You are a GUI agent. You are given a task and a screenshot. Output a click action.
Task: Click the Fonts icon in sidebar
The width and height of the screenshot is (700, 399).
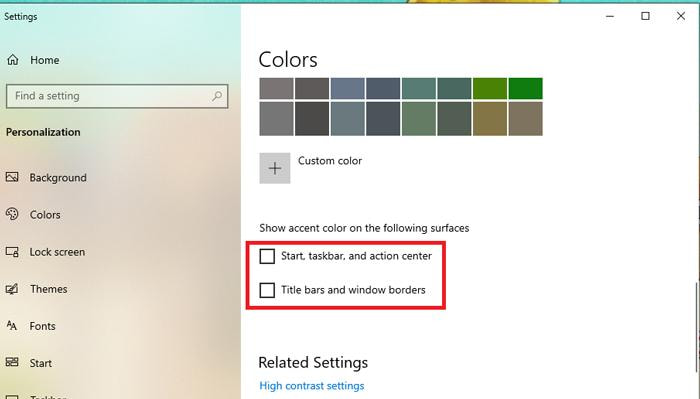(x=12, y=326)
